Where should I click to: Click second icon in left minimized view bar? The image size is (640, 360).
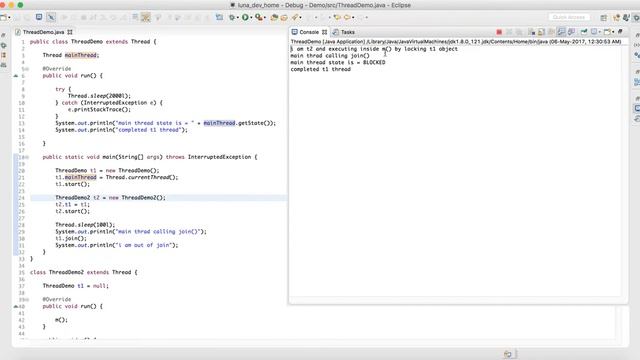(4, 45)
